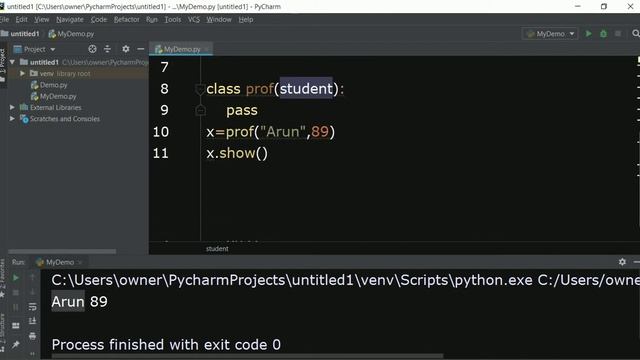The image size is (640, 360).
Task: Open the Favorites side tool window
Action: [2, 278]
